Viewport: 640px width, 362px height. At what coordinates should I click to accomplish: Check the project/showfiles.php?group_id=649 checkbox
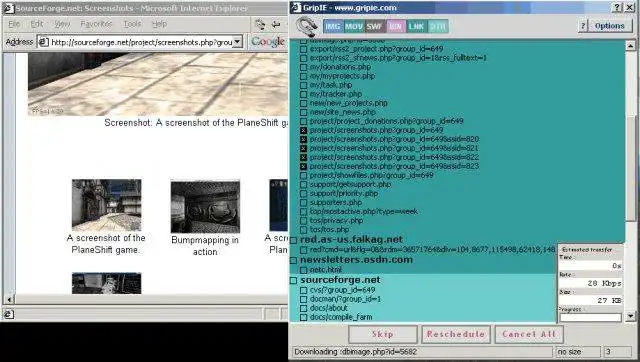point(303,175)
